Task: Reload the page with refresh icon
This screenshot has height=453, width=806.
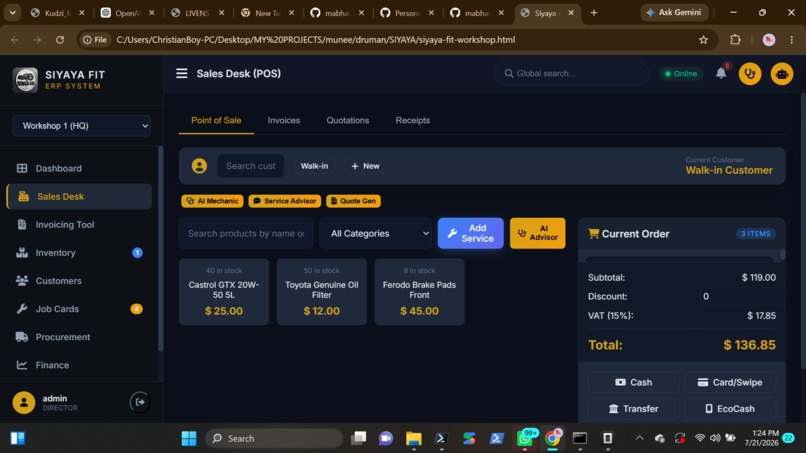Action: pyautogui.click(x=60, y=40)
